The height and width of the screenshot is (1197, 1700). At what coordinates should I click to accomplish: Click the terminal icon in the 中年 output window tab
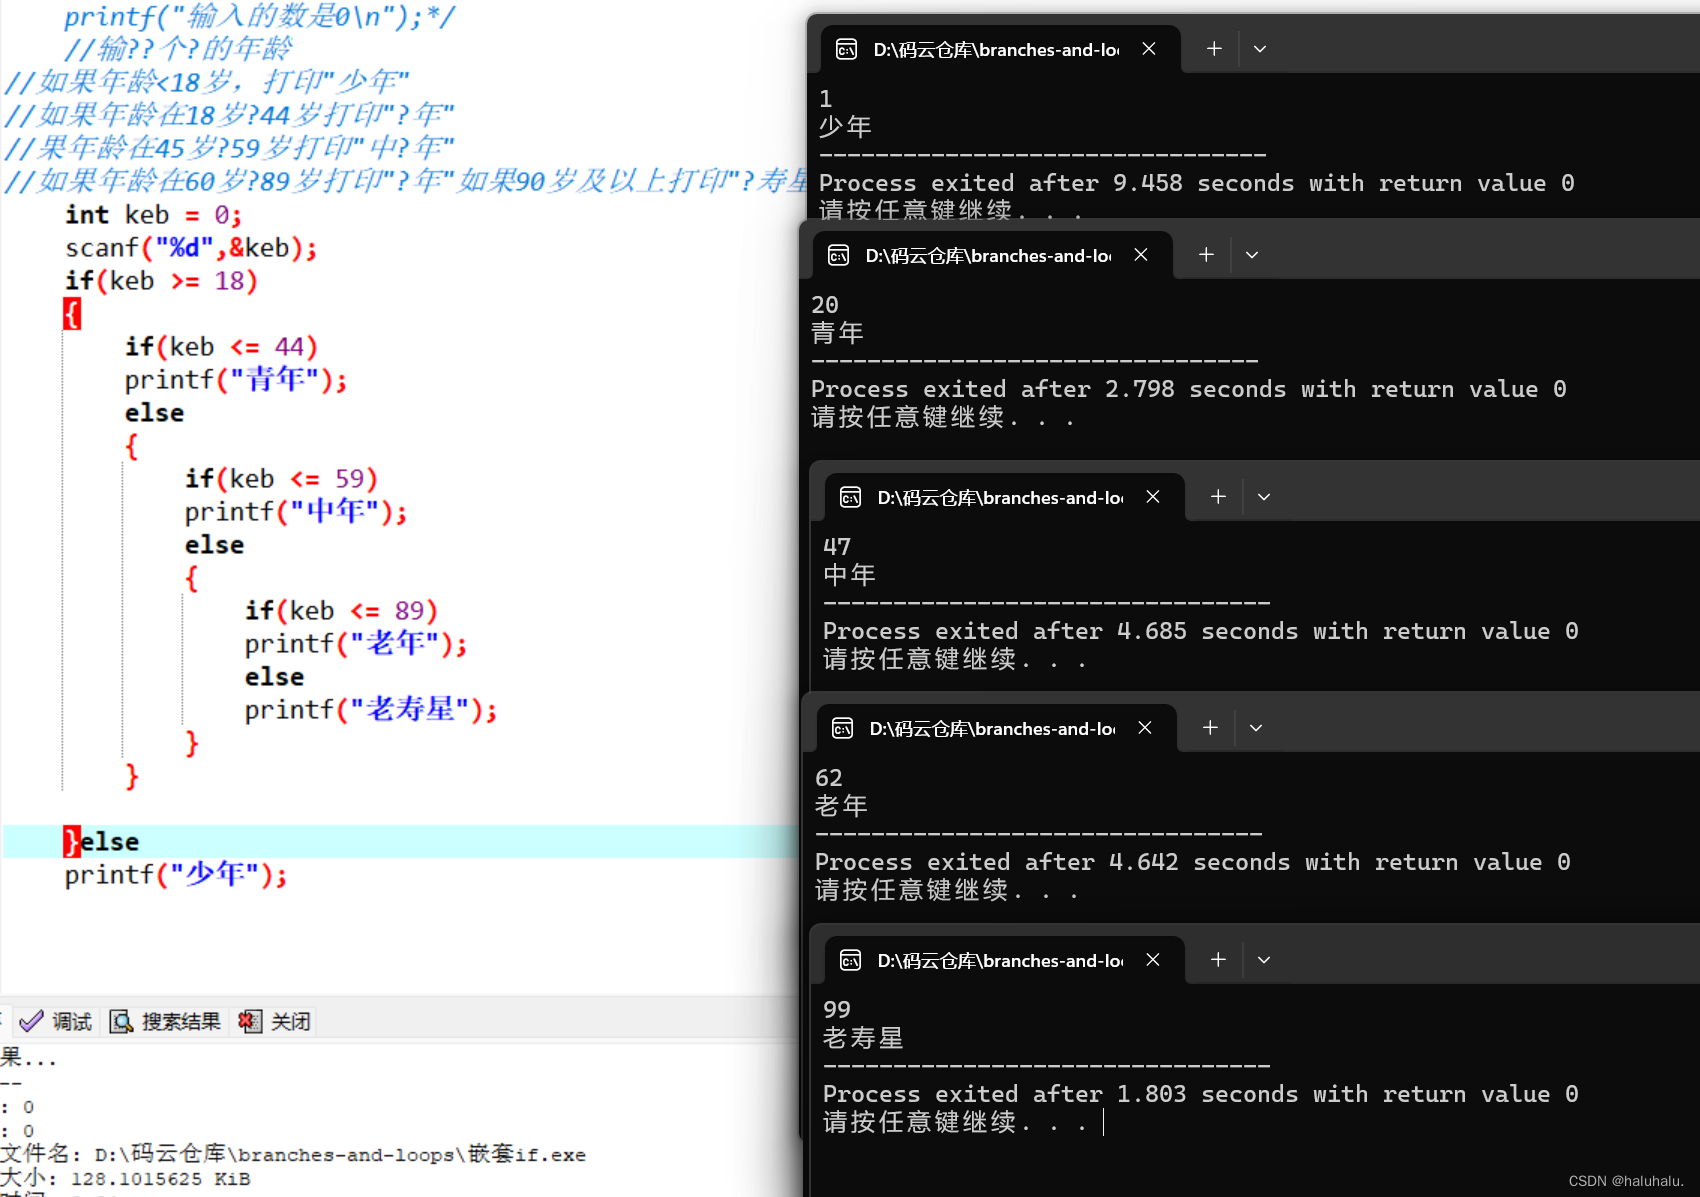[x=850, y=497]
